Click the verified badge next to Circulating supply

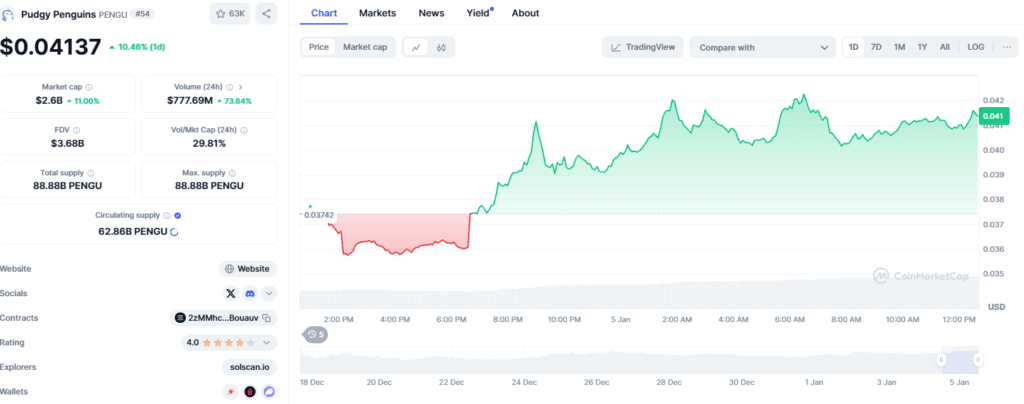[x=178, y=215]
